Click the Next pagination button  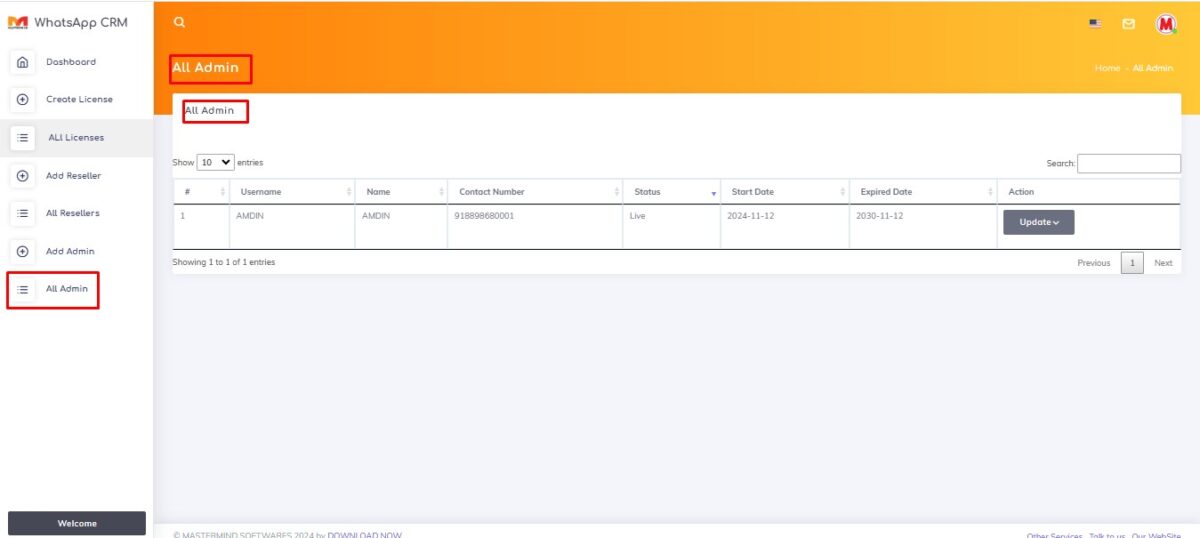1163,263
